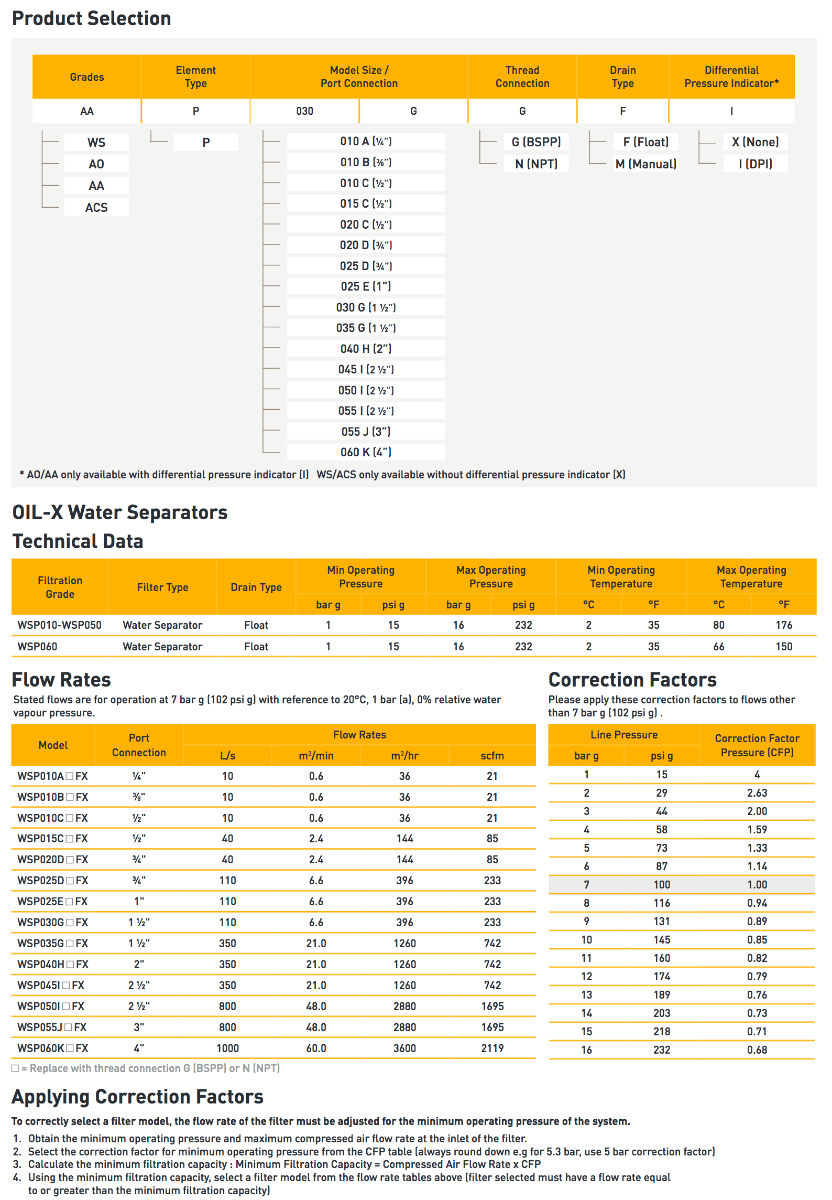Select the WS grade option

pos(96,142)
